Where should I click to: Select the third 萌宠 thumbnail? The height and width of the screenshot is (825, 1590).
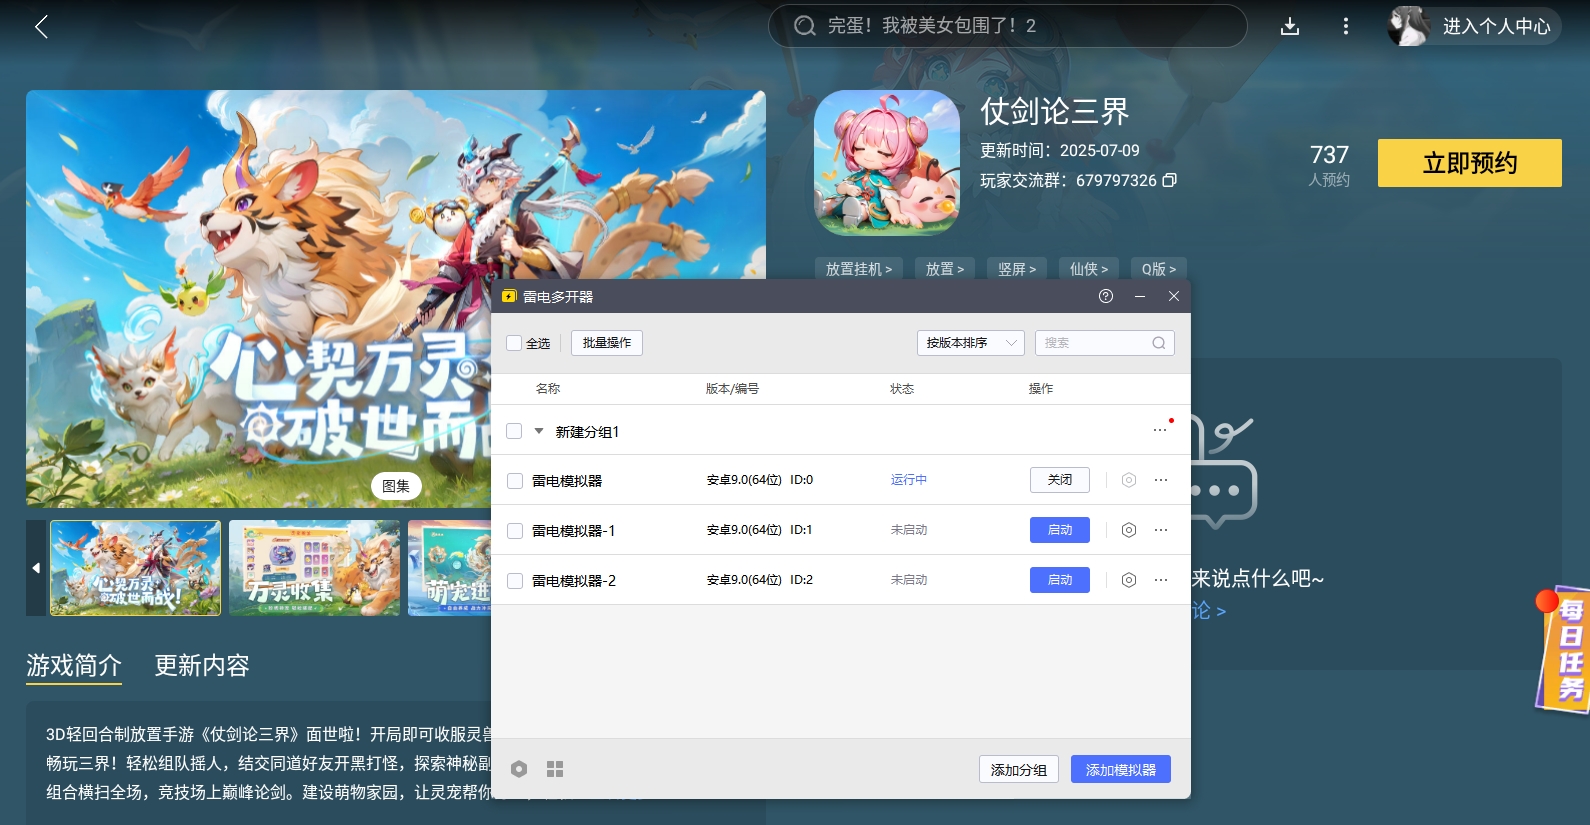(449, 568)
